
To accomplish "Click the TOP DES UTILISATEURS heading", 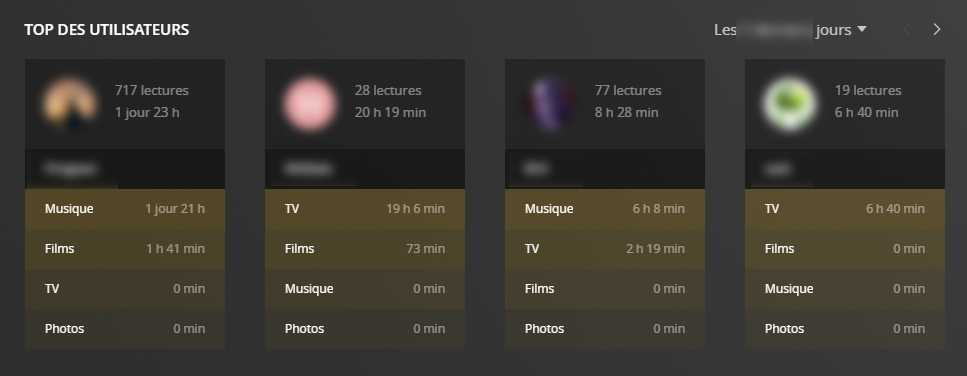I will point(107,30).
